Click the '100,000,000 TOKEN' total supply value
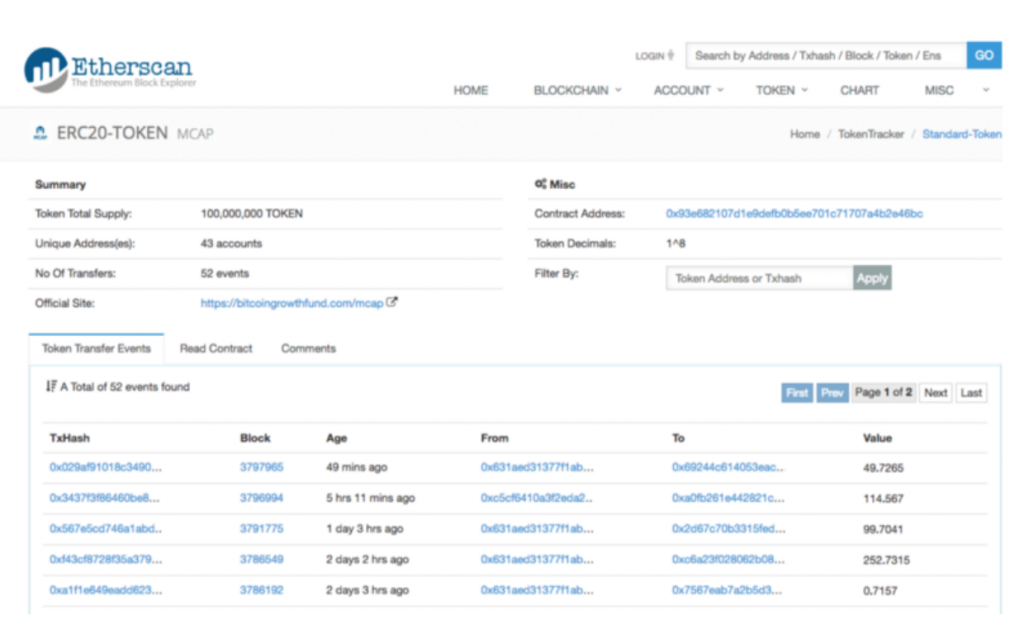Screen dimensions: 1024x634 [251, 214]
